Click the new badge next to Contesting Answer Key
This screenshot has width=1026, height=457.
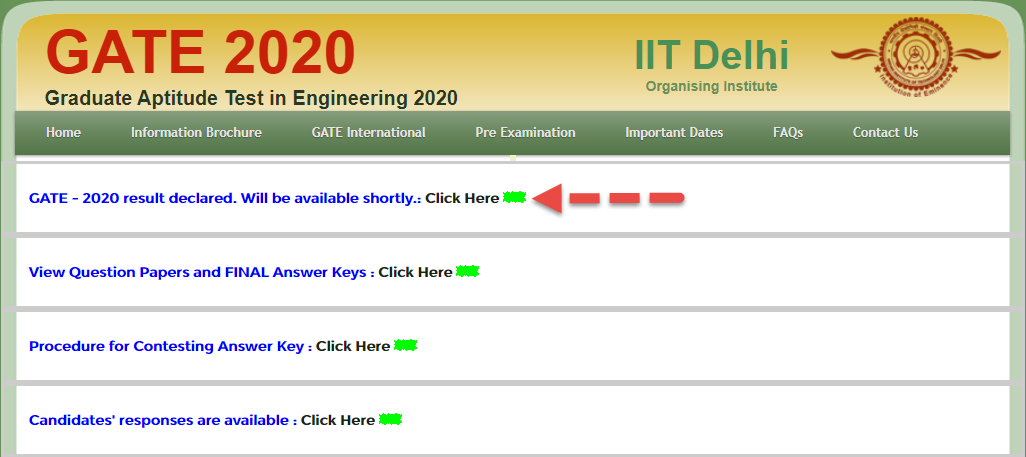tap(405, 345)
